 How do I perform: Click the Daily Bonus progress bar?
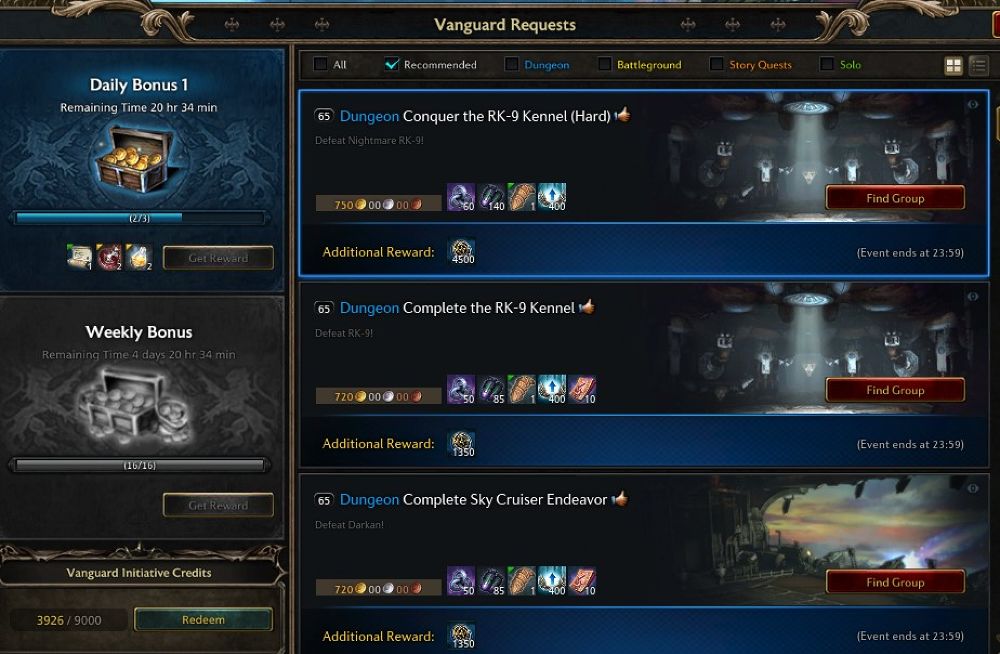coord(140,218)
